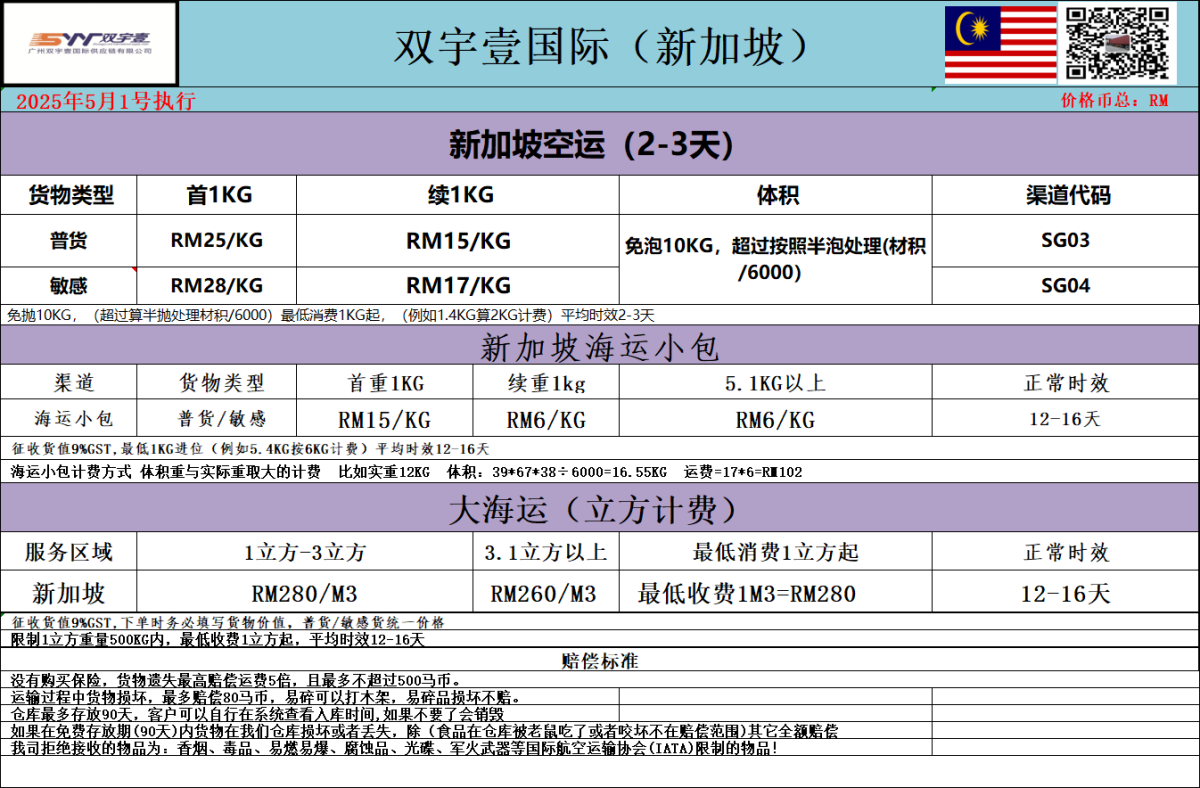
Task: Click the Malaysia flag image
Action: (x=1001, y=43)
